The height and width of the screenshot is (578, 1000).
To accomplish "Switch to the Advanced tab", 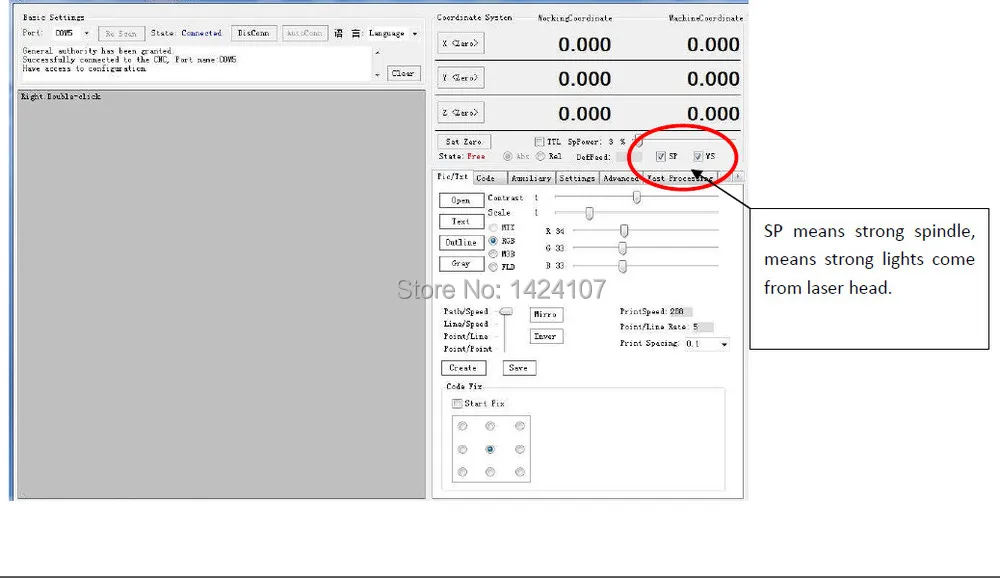I will pos(621,179).
